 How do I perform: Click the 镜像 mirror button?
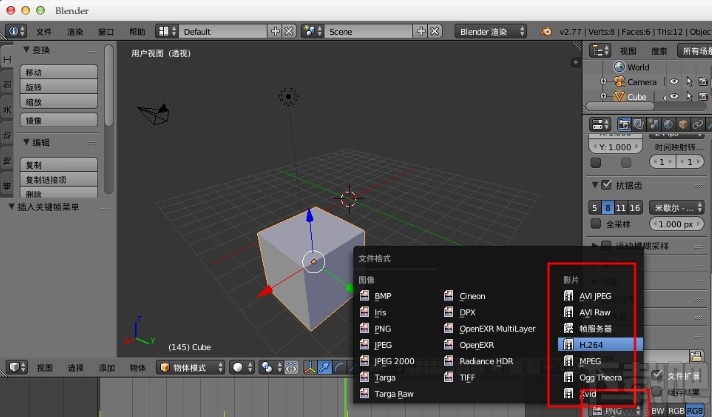pyautogui.click(x=59, y=120)
